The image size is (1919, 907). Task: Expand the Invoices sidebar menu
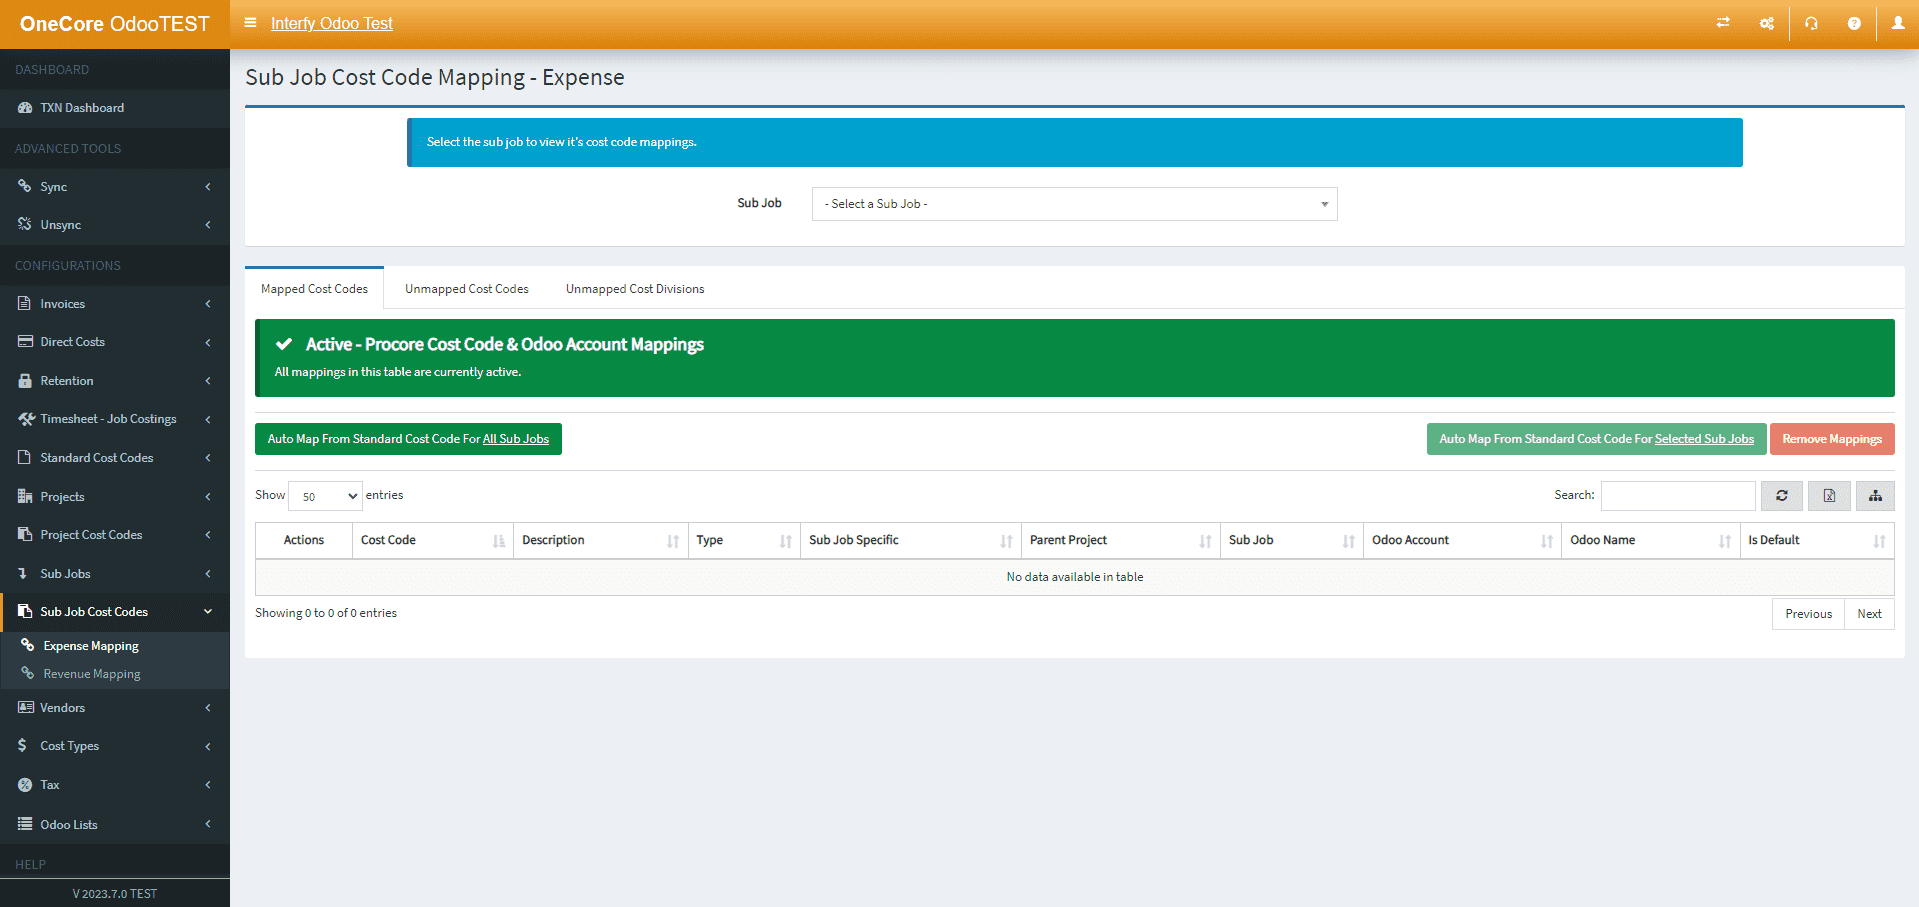115,304
